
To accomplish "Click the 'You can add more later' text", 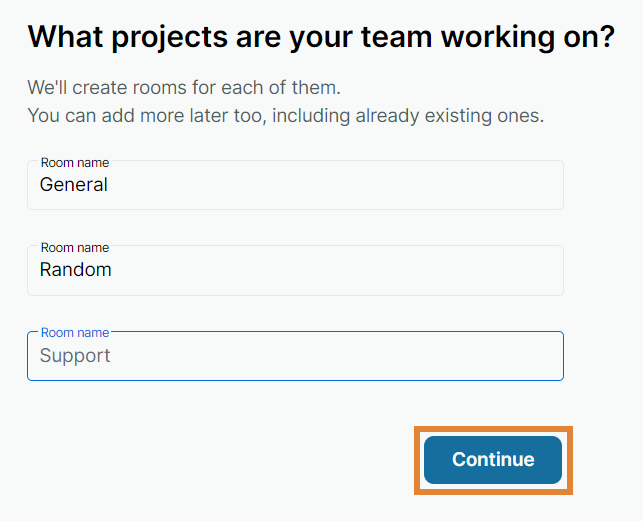I will click(x=285, y=115).
